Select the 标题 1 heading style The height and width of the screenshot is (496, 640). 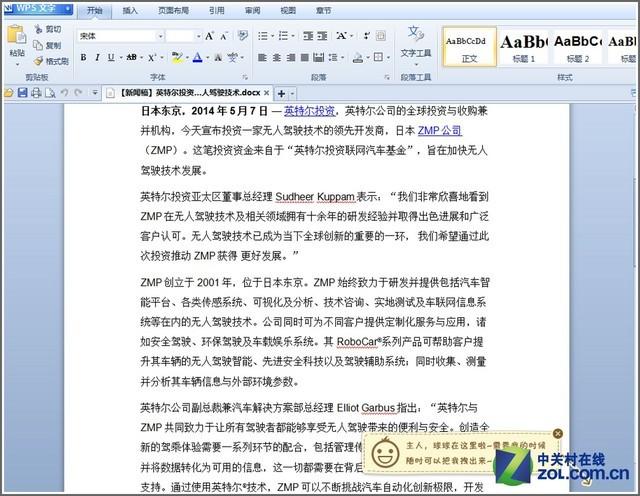(x=523, y=47)
